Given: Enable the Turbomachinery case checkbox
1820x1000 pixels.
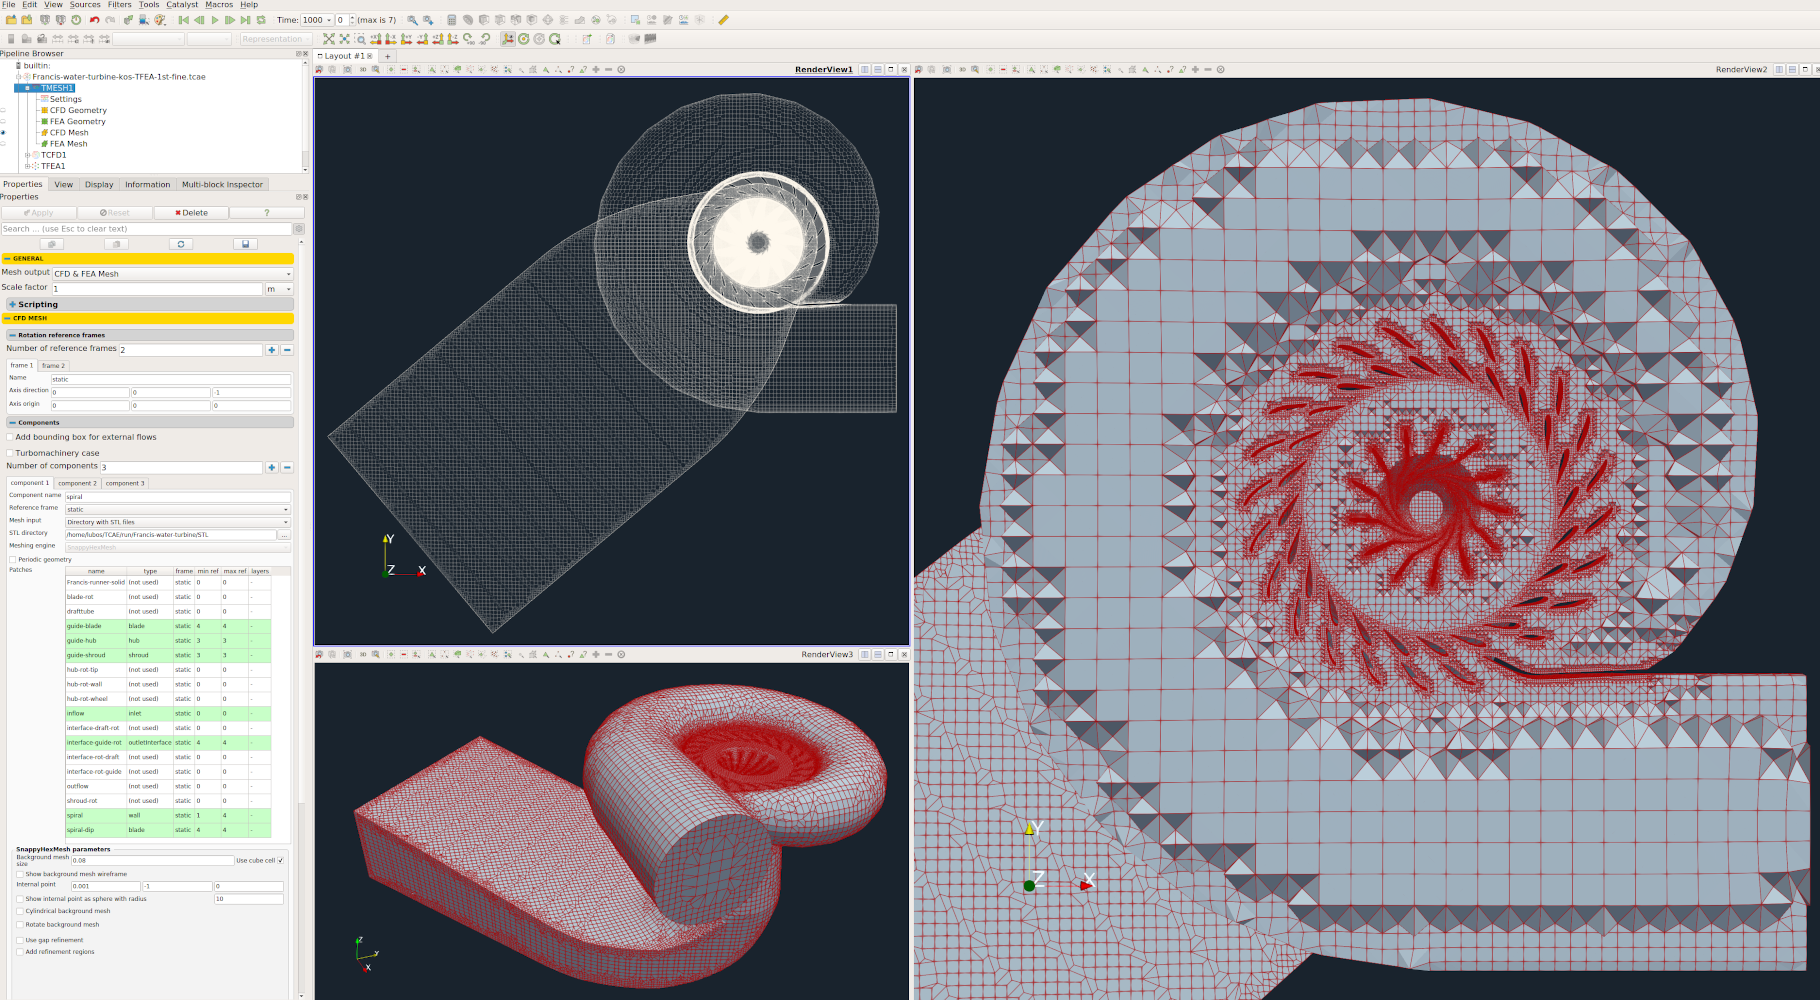Looking at the screenshot, I should pos(11,453).
